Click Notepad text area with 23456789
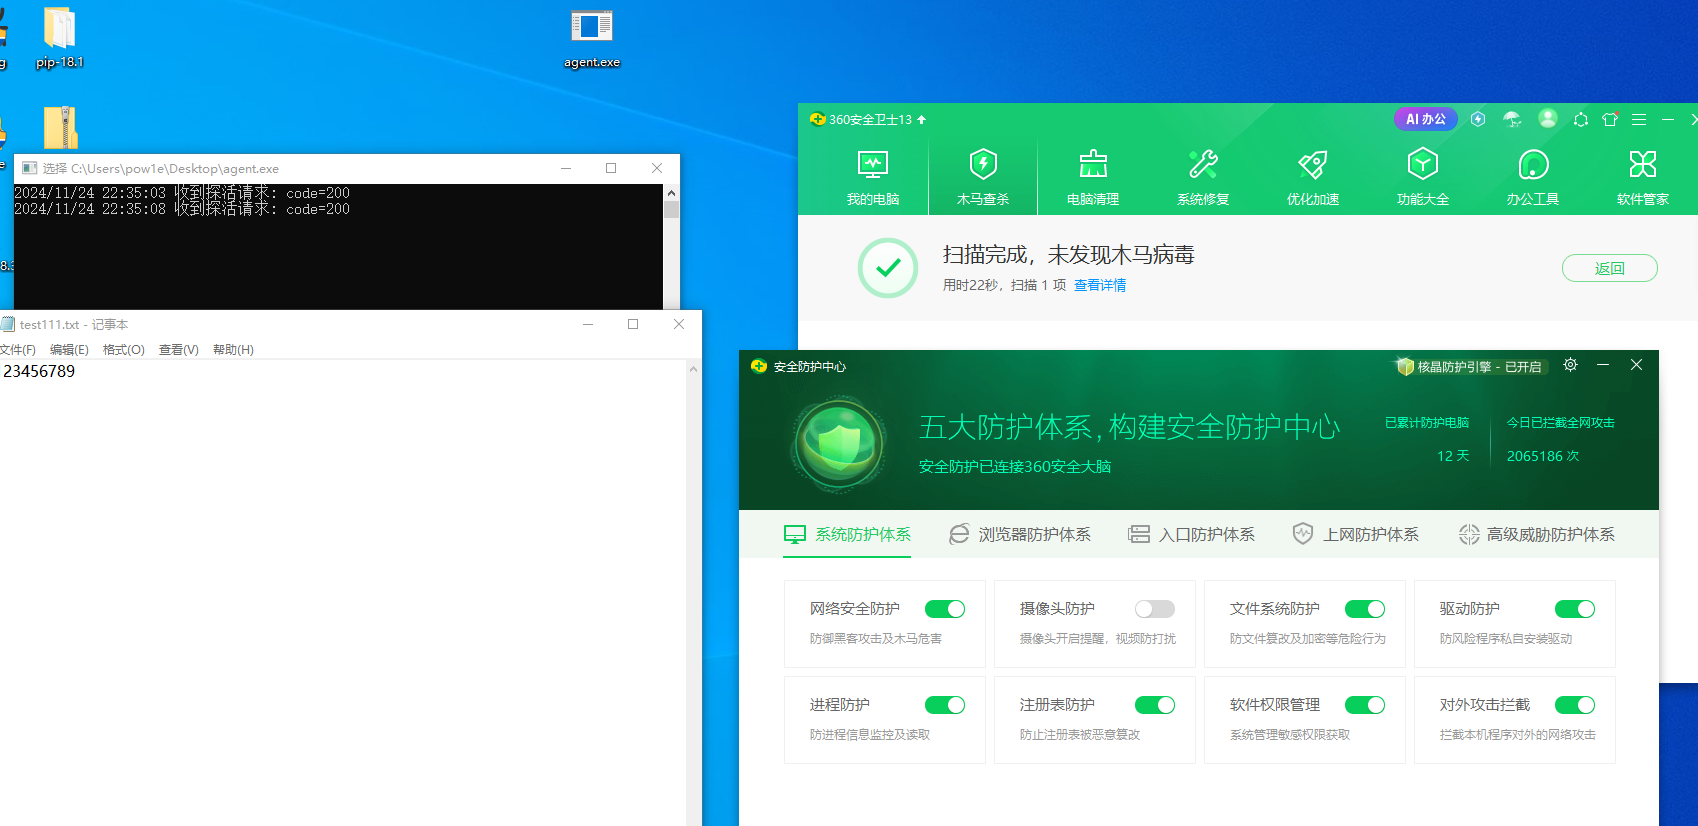This screenshot has height=826, width=1698. (343, 592)
